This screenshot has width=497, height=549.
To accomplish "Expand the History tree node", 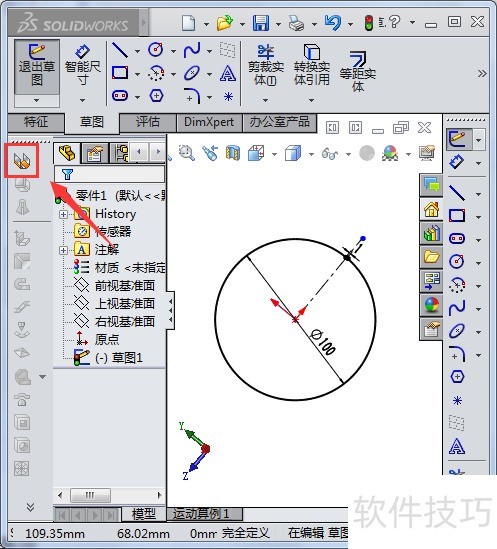I will click(x=63, y=214).
